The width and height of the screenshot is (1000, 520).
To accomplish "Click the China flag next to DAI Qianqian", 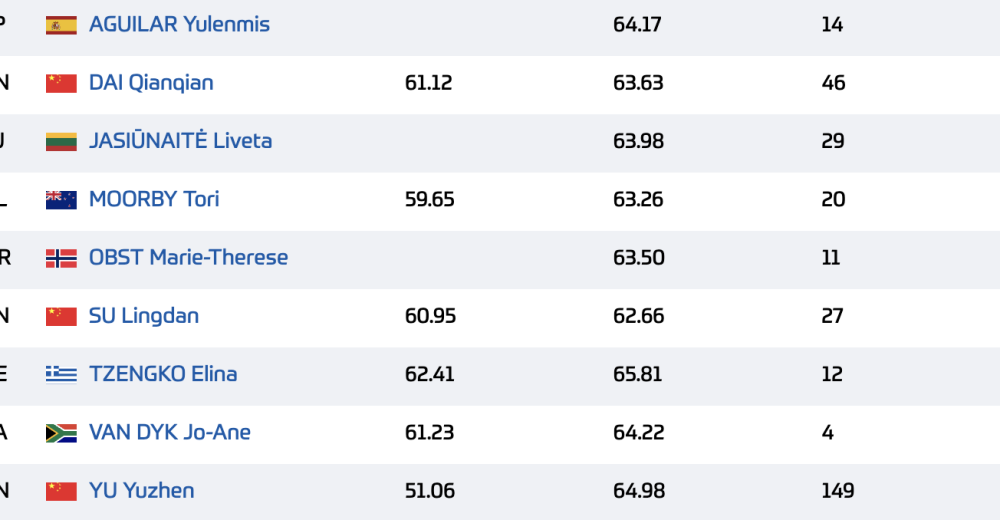I will tap(61, 83).
